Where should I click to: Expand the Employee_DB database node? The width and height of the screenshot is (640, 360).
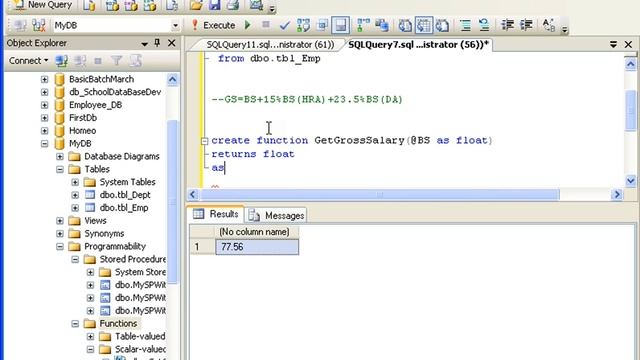click(x=44, y=105)
